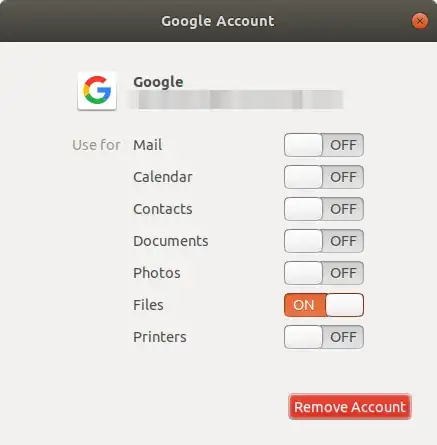Close the Google Account dialog

419,21
